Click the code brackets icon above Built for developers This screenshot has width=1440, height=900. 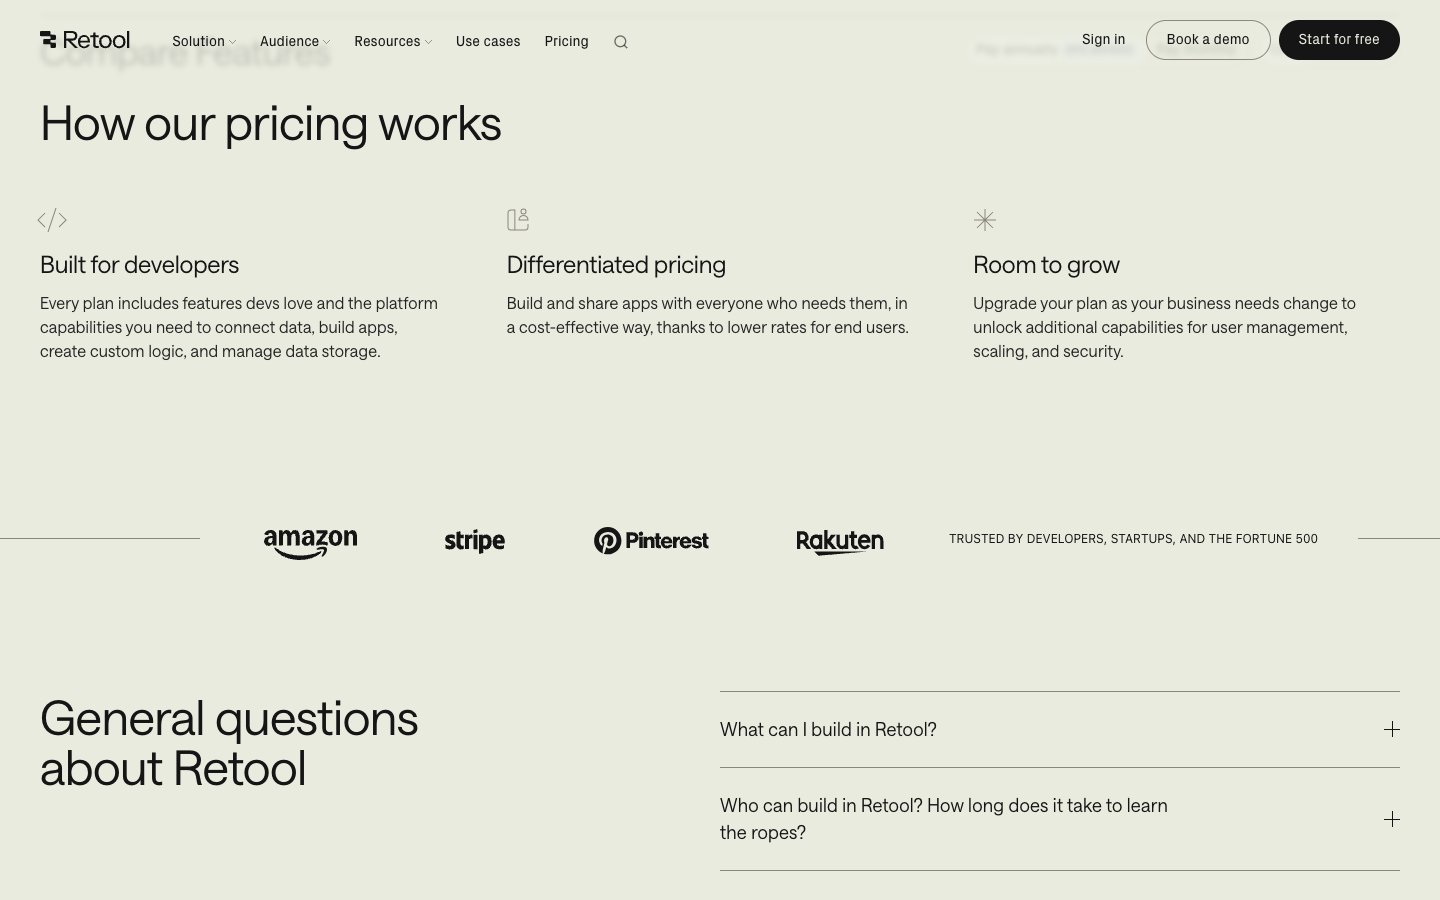coord(52,220)
